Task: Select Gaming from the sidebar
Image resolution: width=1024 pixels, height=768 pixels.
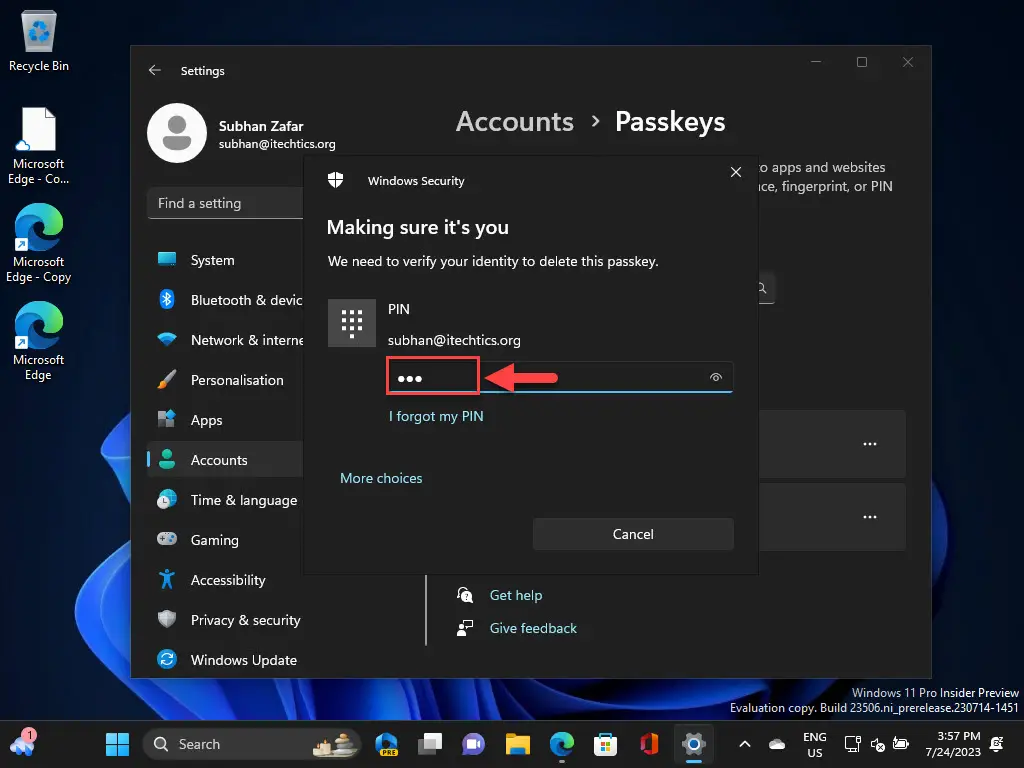Action: 214,540
